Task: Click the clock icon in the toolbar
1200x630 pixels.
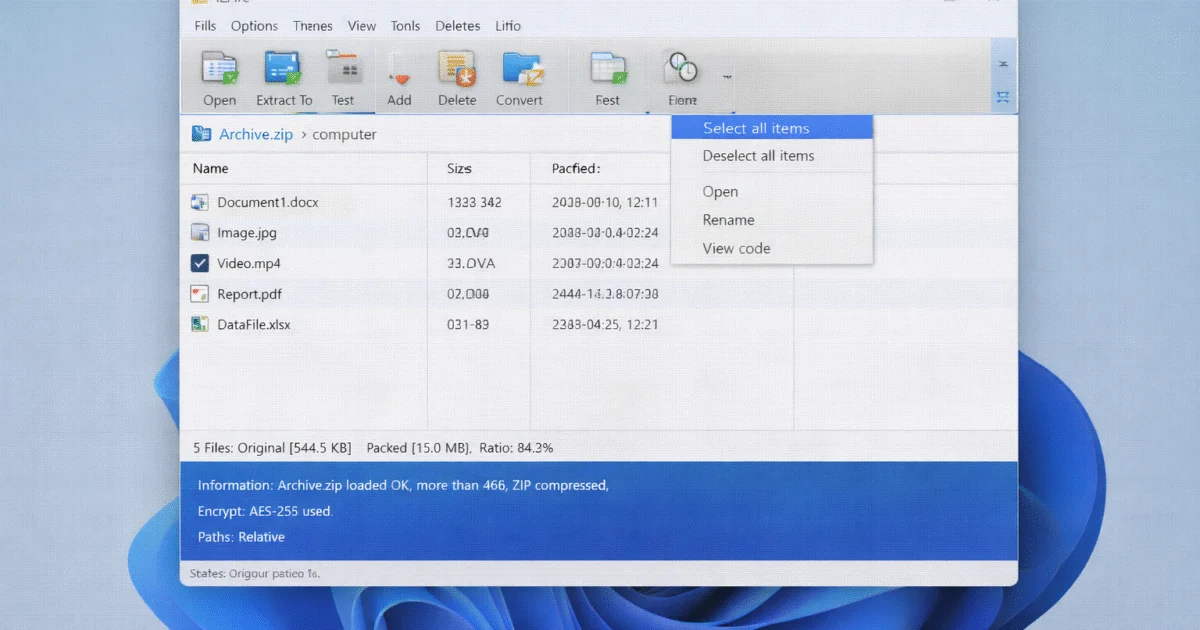Action: [682, 68]
